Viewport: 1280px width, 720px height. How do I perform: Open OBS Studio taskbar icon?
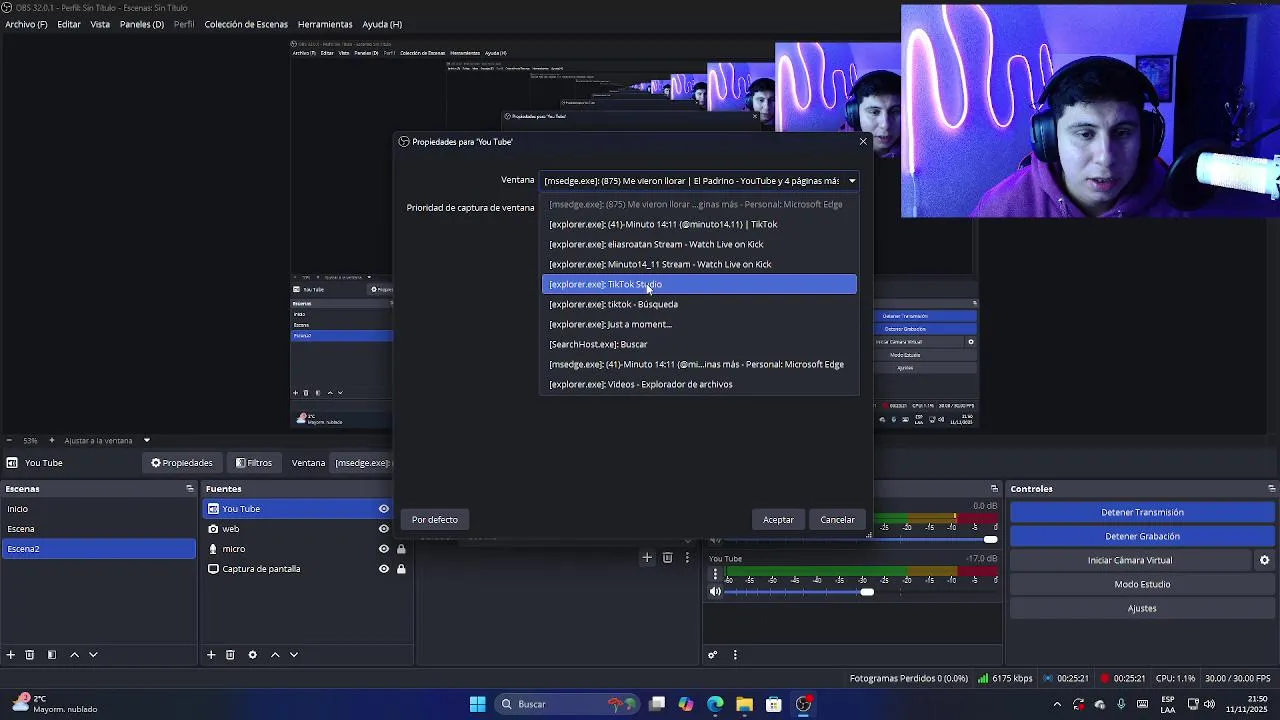coord(803,704)
